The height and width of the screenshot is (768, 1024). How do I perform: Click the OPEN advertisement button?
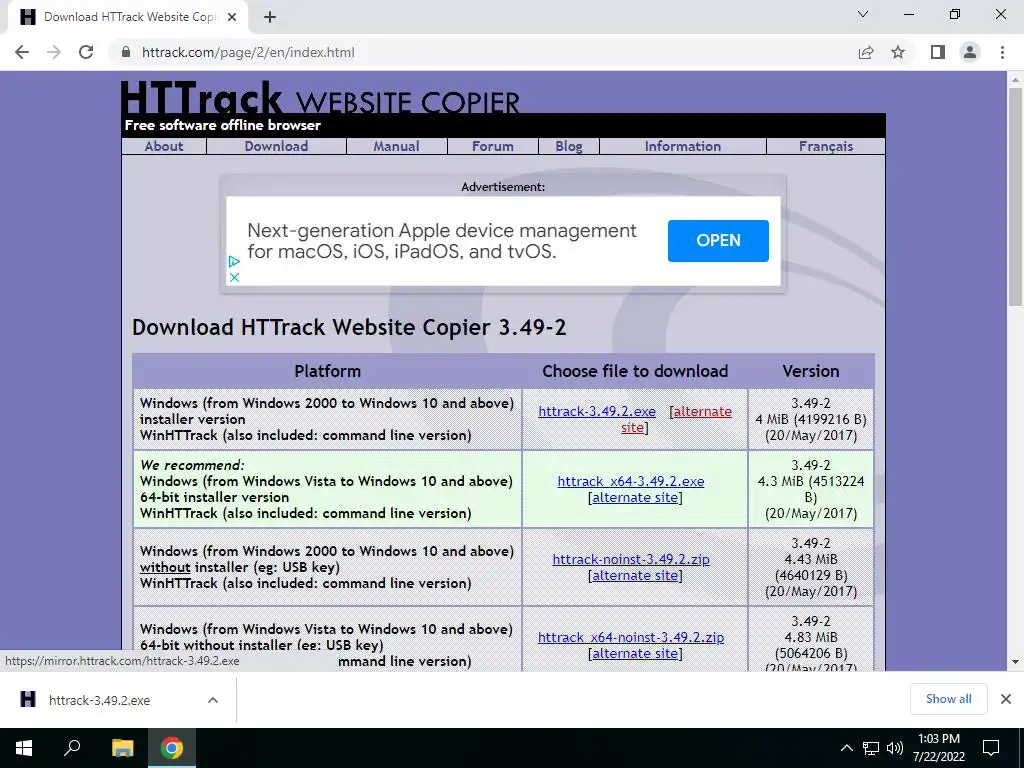[718, 240]
